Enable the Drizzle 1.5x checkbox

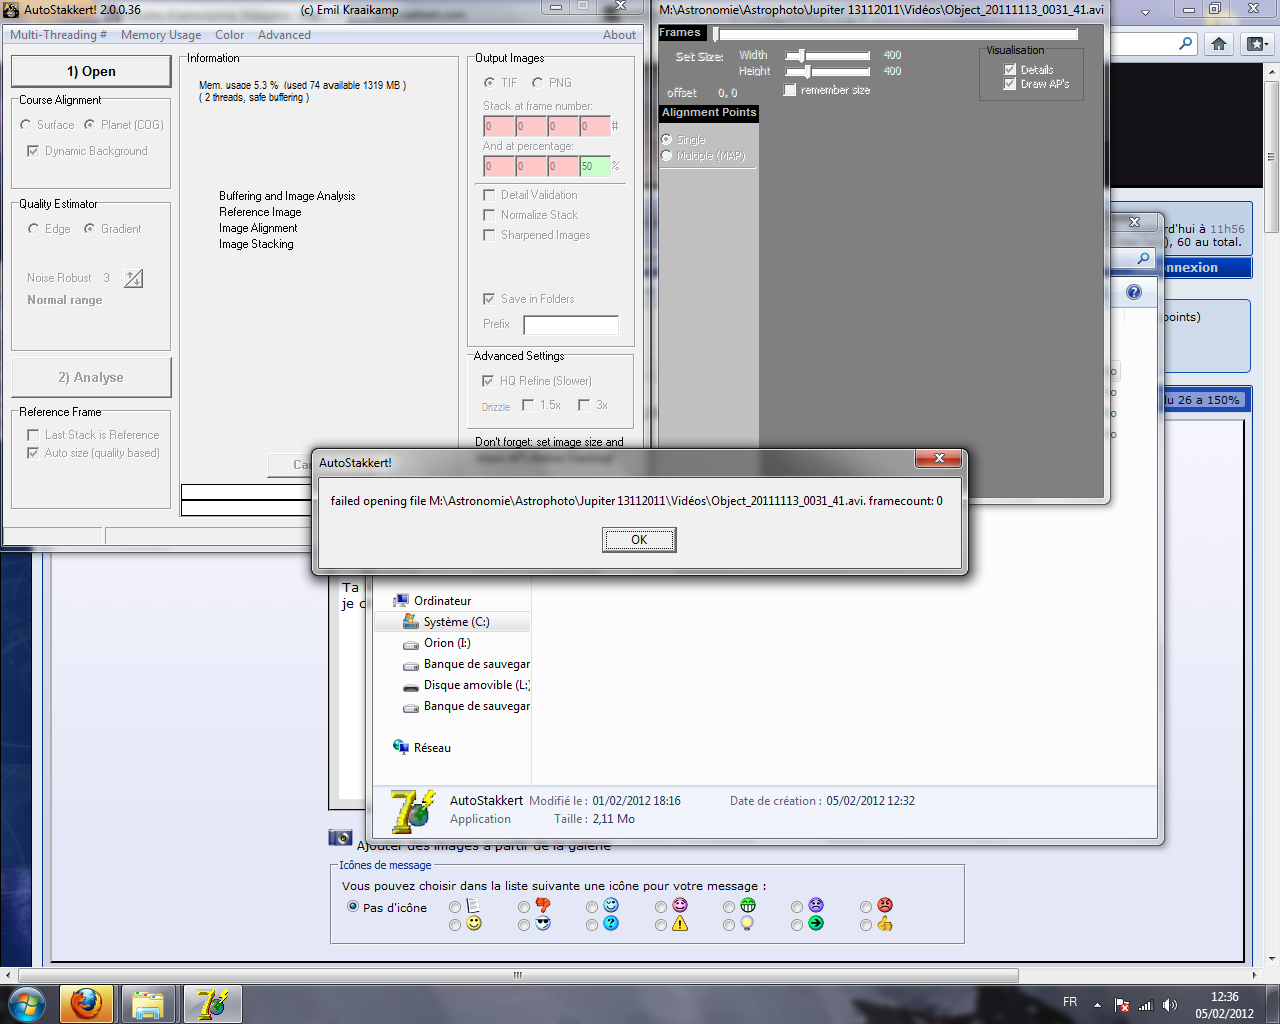click(x=528, y=405)
